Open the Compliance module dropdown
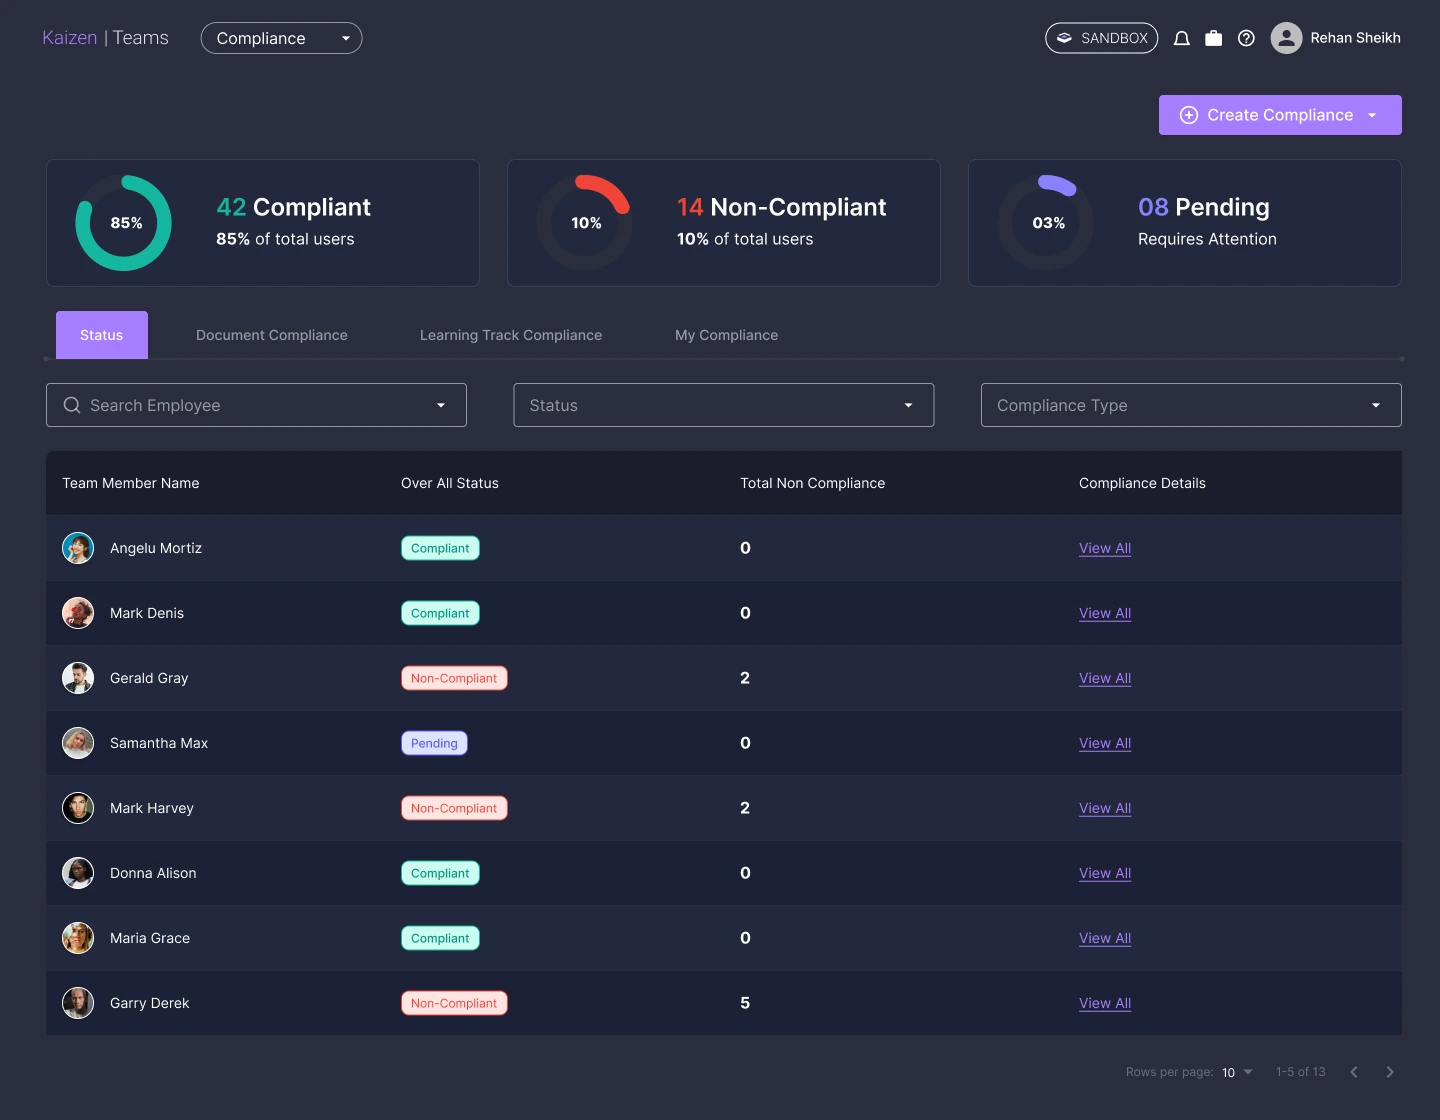Screen dimensions: 1440x1120 (281, 38)
